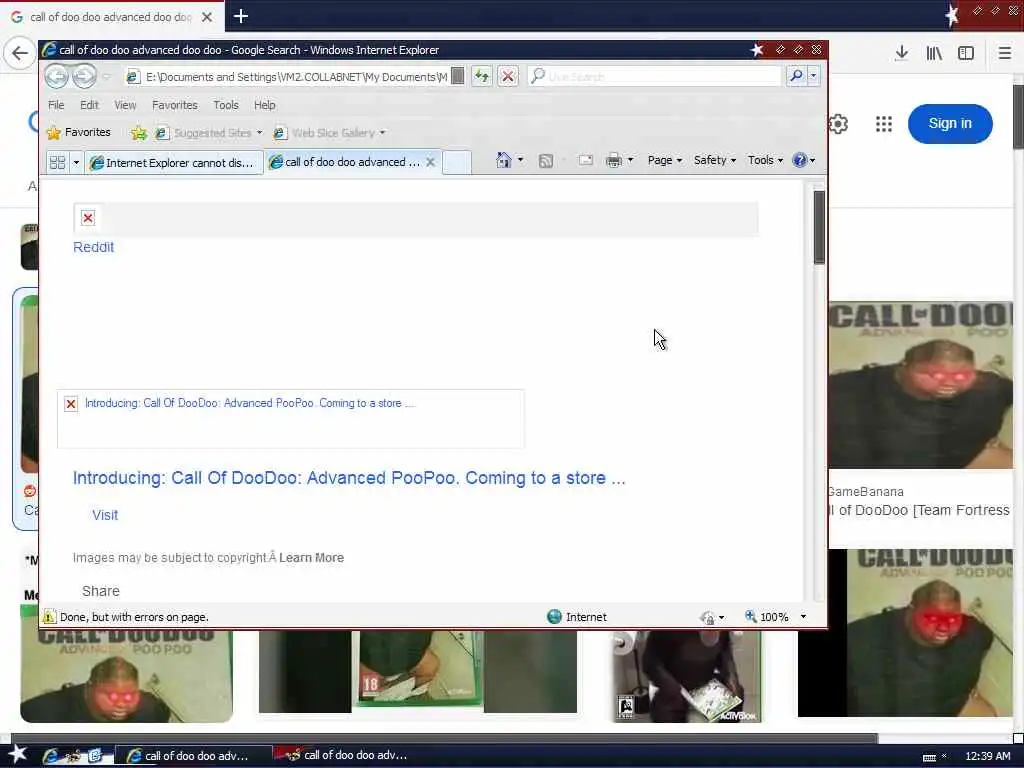Click the IE vertical scrollbar thumb
The width and height of the screenshot is (1024, 768).
pos(819,227)
